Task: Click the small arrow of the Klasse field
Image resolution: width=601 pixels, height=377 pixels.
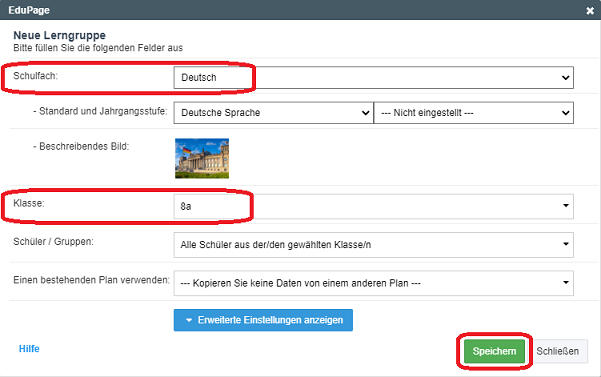Action: click(566, 206)
